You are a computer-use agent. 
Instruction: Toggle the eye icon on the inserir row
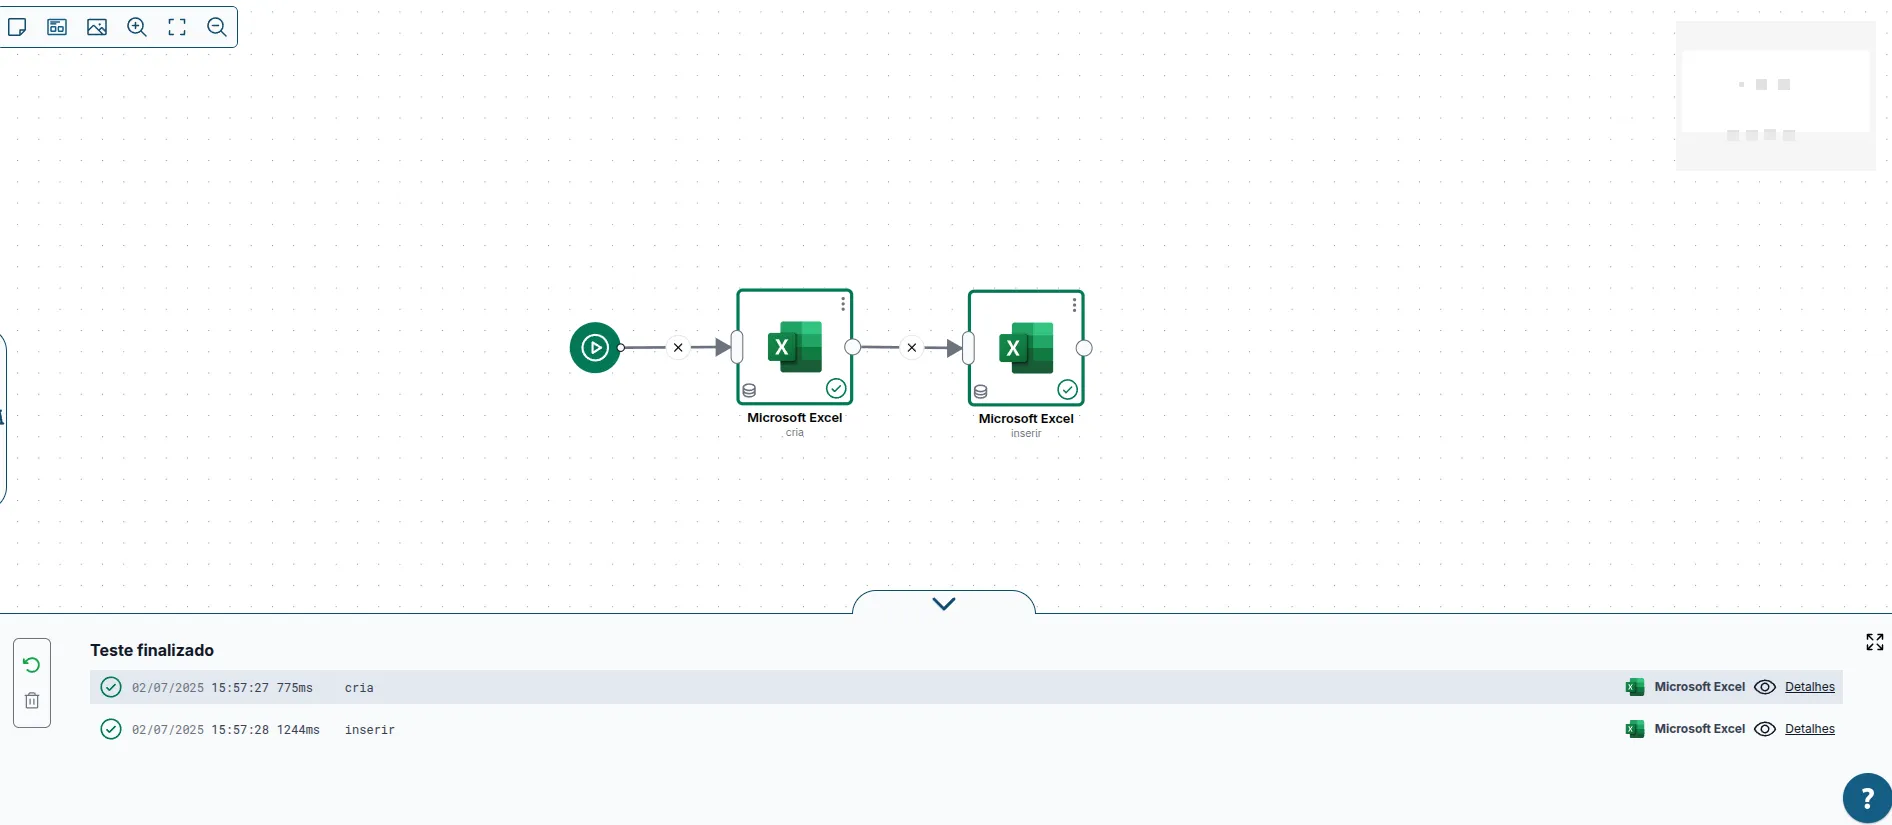[1765, 729]
